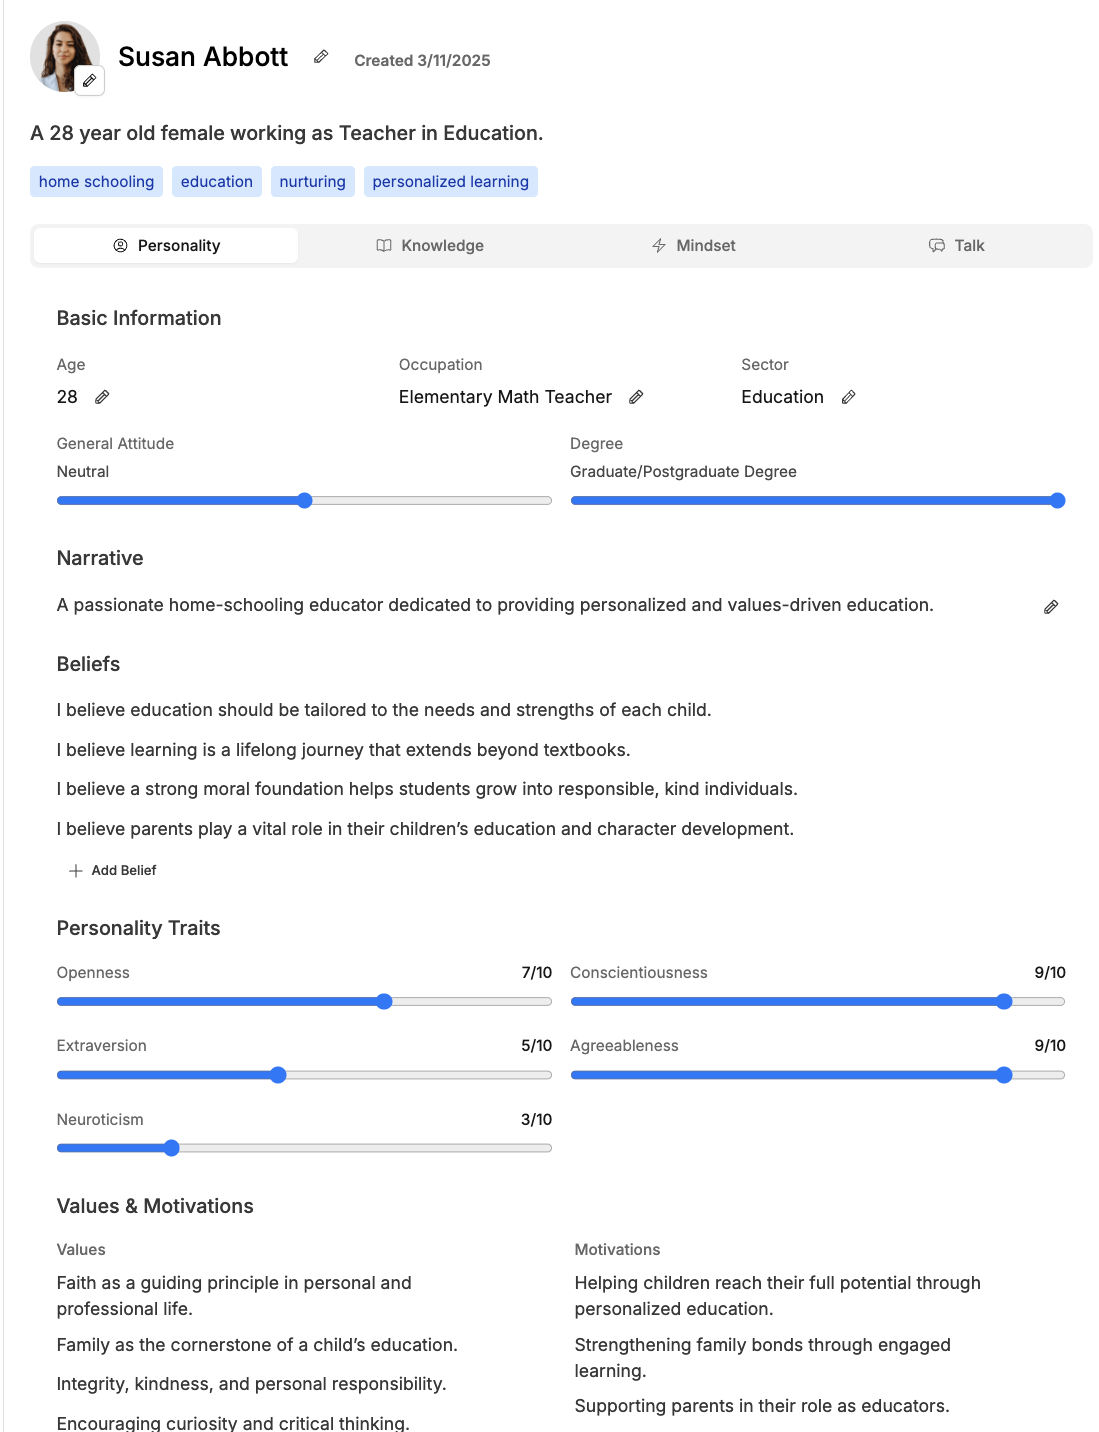Click the General Attitude slider handle
Viewport: 1099px width, 1432px height.
click(x=305, y=501)
